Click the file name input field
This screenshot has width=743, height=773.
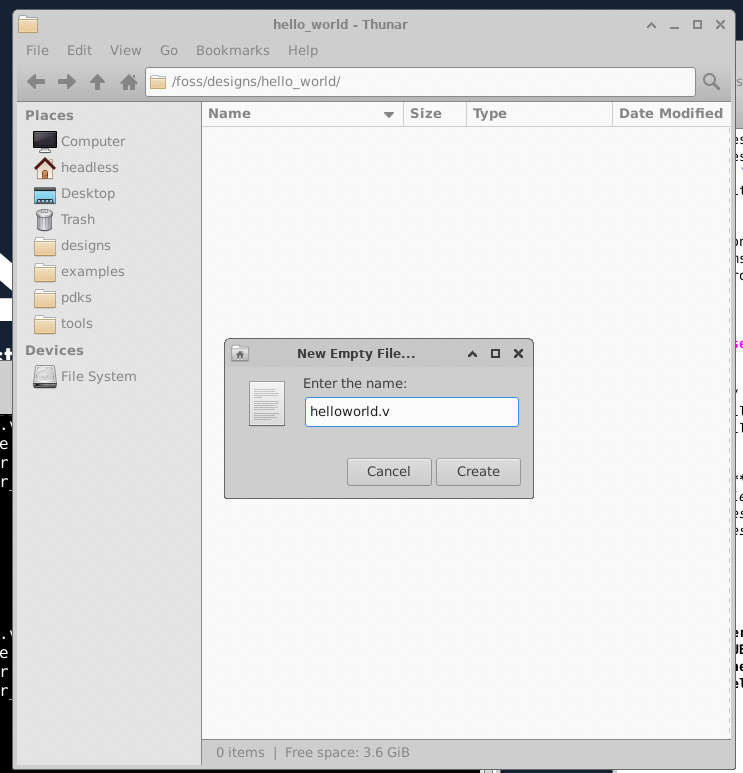411,412
